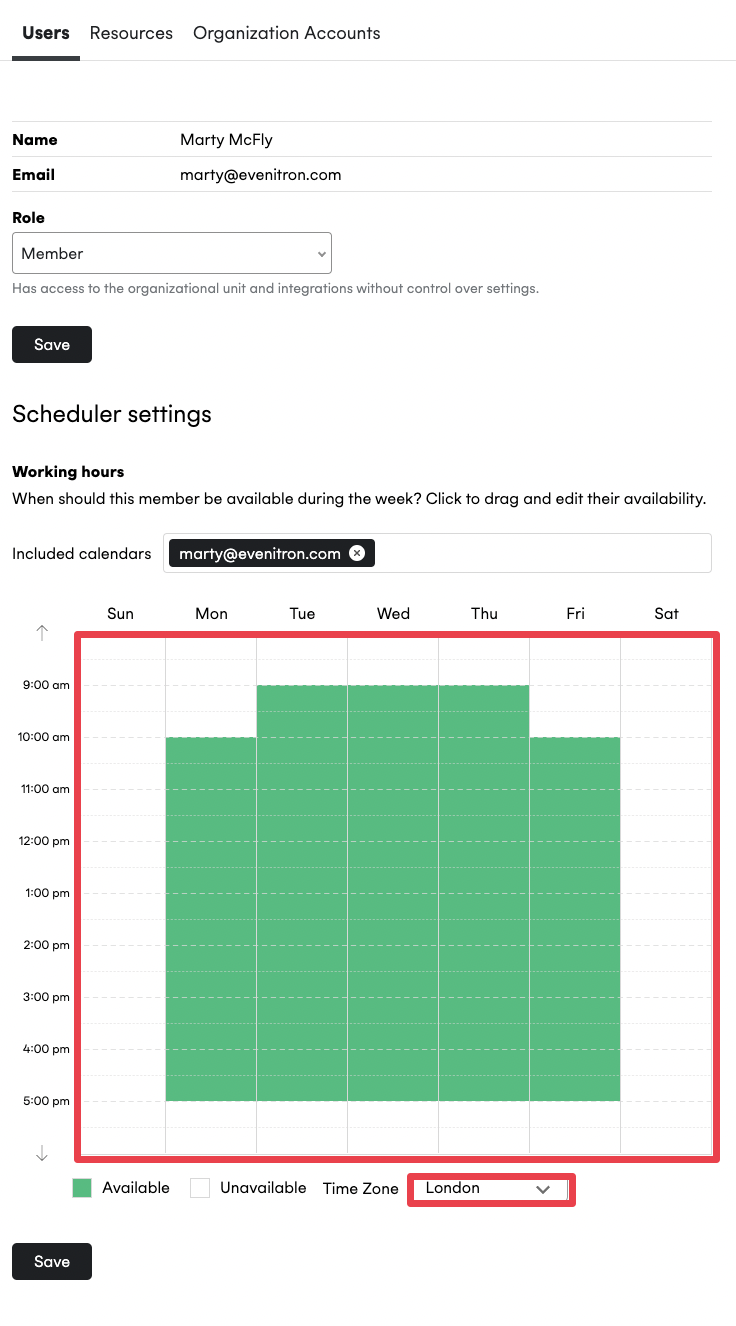Click the down arrow below time labels
Screen dimensions: 736x1326
pyautogui.click(x=42, y=1153)
